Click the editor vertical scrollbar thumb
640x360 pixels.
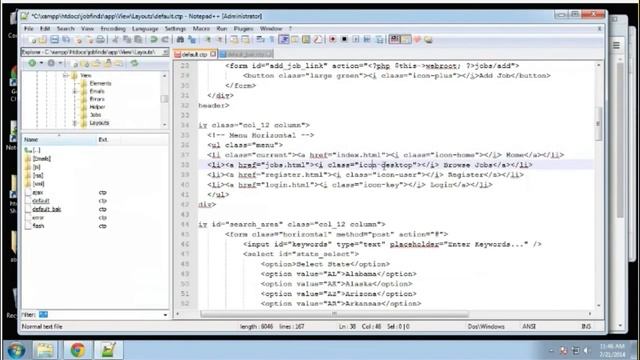pyautogui.click(x=598, y=124)
